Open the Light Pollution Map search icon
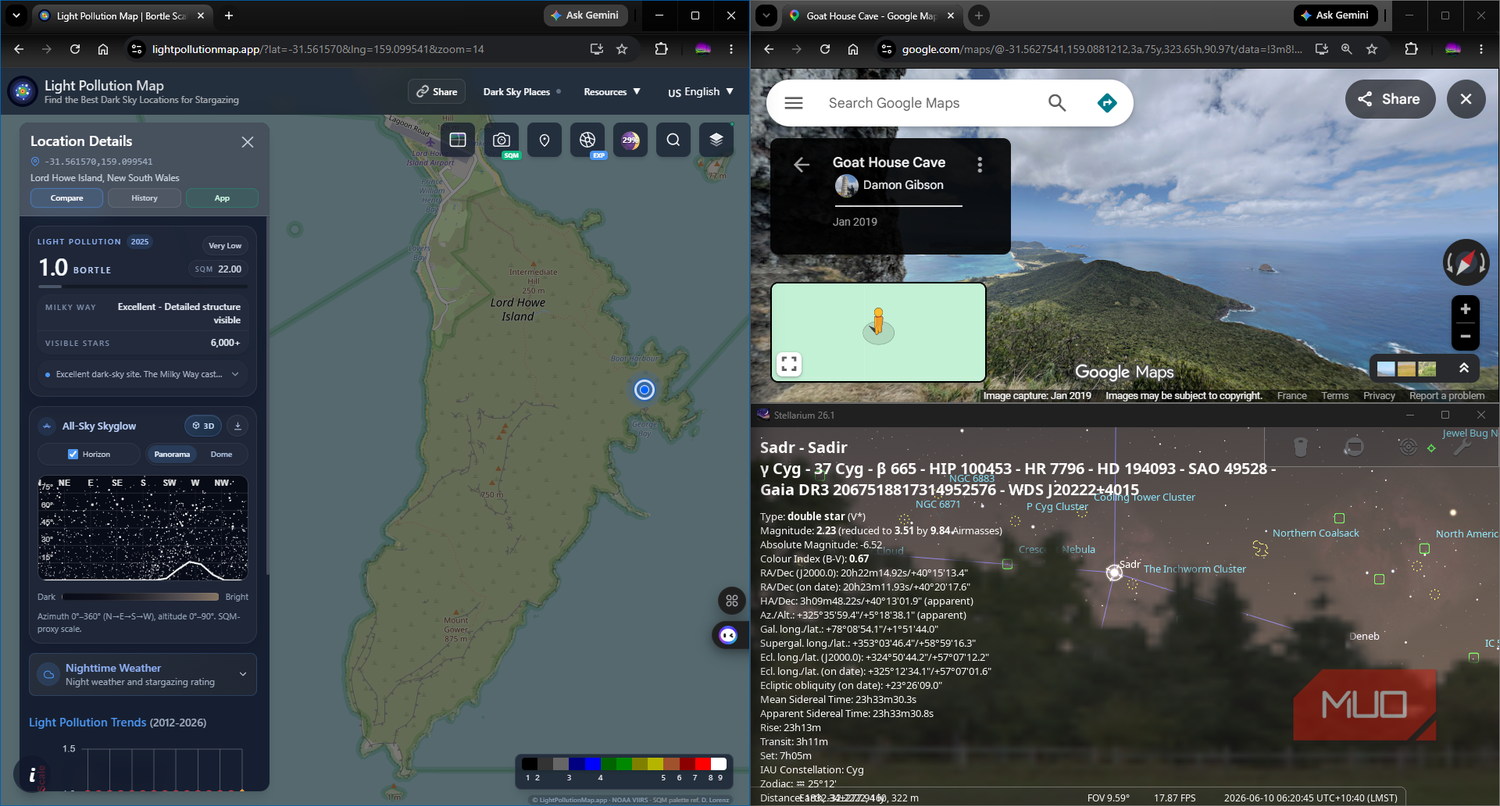Image resolution: width=1500 pixels, height=806 pixels. pyautogui.click(x=673, y=140)
